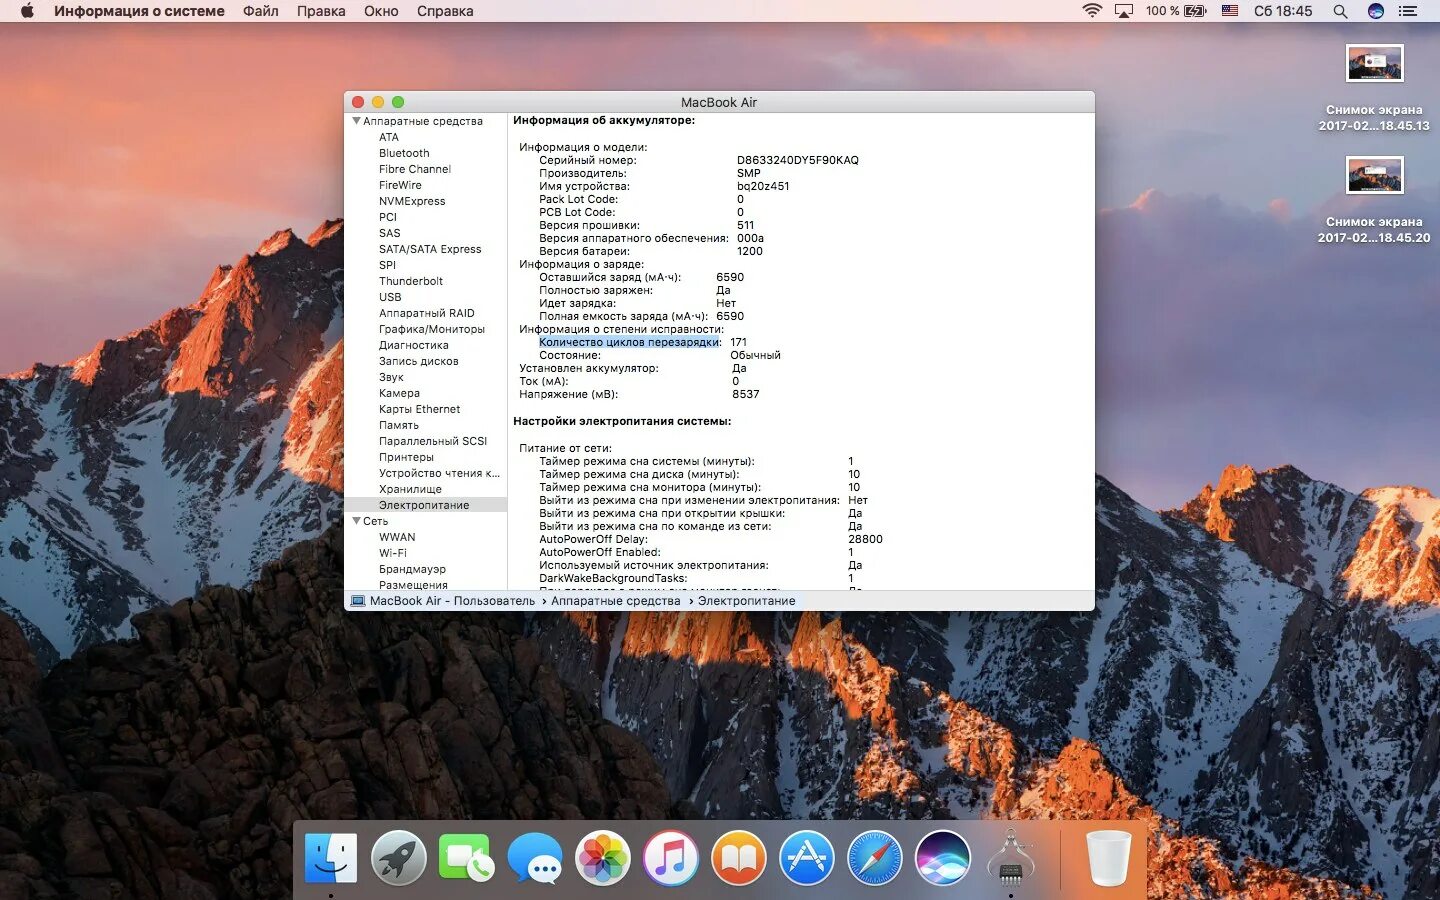The height and width of the screenshot is (900, 1440).
Task: Open Messages app in Dock
Action: coord(535,858)
